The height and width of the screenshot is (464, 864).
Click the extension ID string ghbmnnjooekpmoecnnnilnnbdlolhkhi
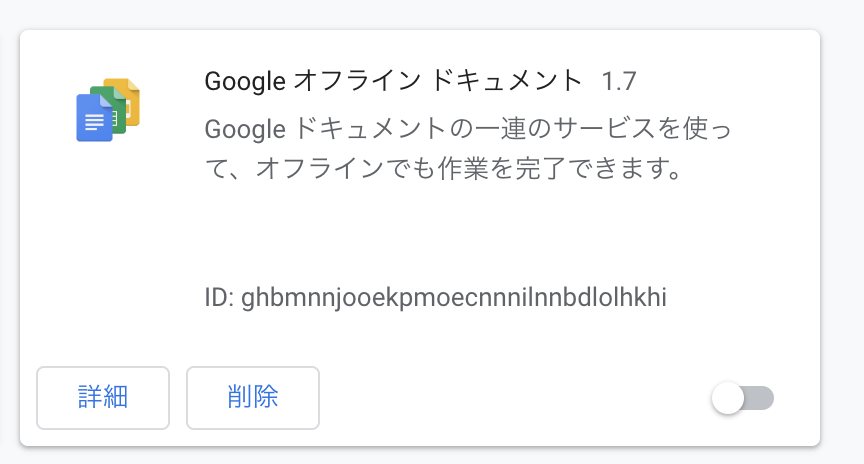point(454,298)
